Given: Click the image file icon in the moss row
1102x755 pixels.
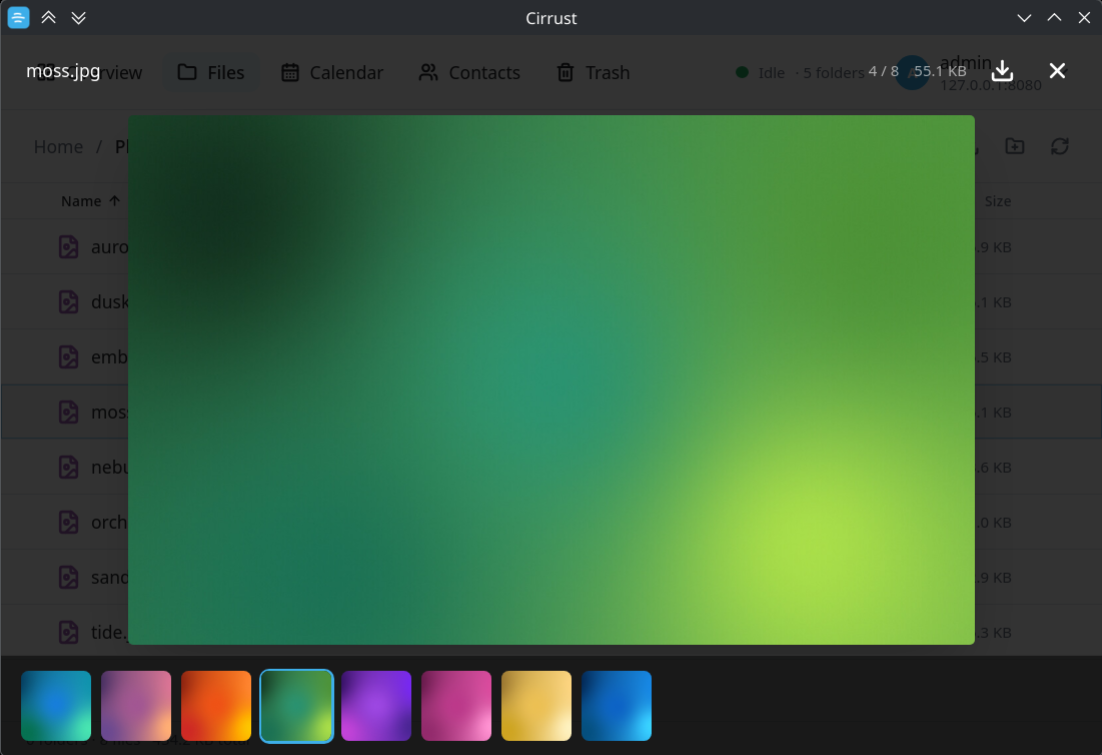Looking at the screenshot, I should click(x=68, y=412).
